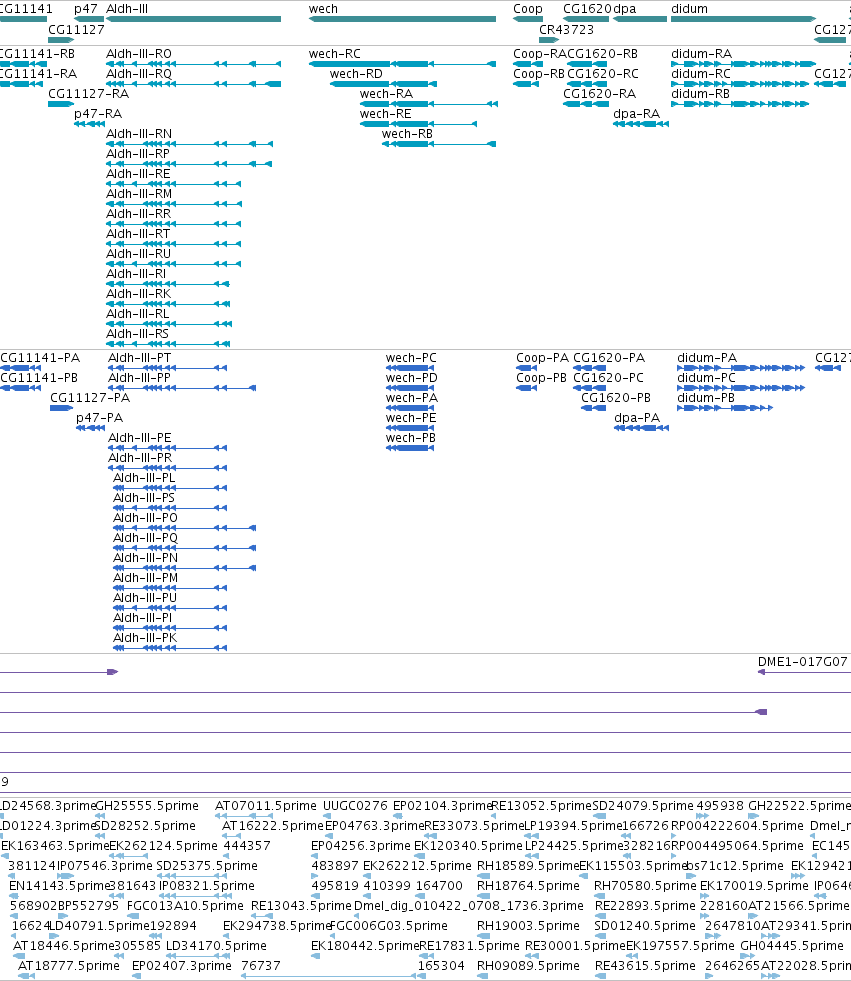This screenshot has width=851, height=981.
Task: Click protein wech-PB label
Action: tap(410, 438)
